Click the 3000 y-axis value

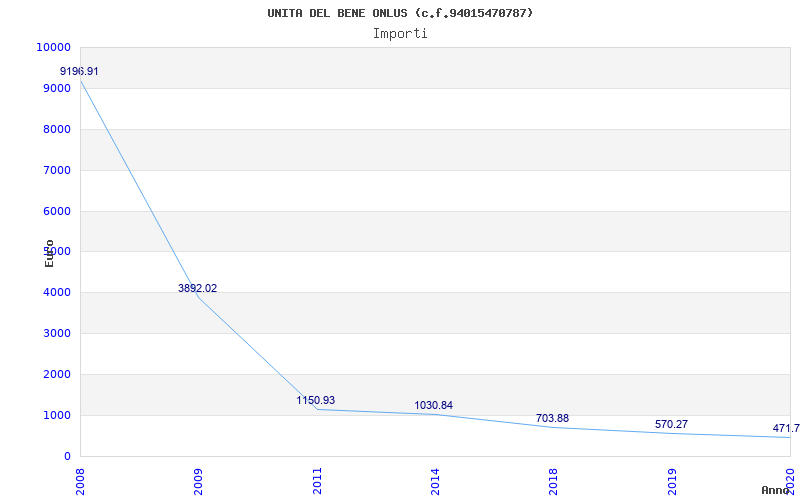pos(57,334)
